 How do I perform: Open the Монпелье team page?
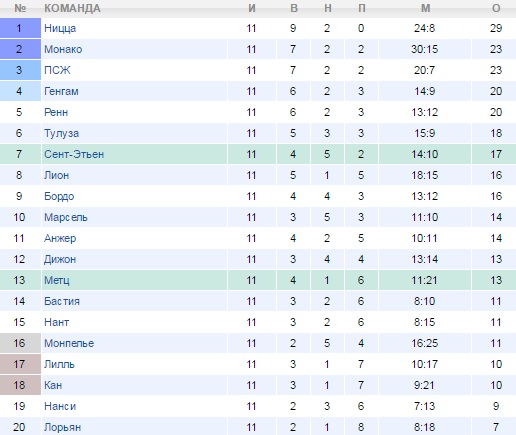(x=69, y=343)
